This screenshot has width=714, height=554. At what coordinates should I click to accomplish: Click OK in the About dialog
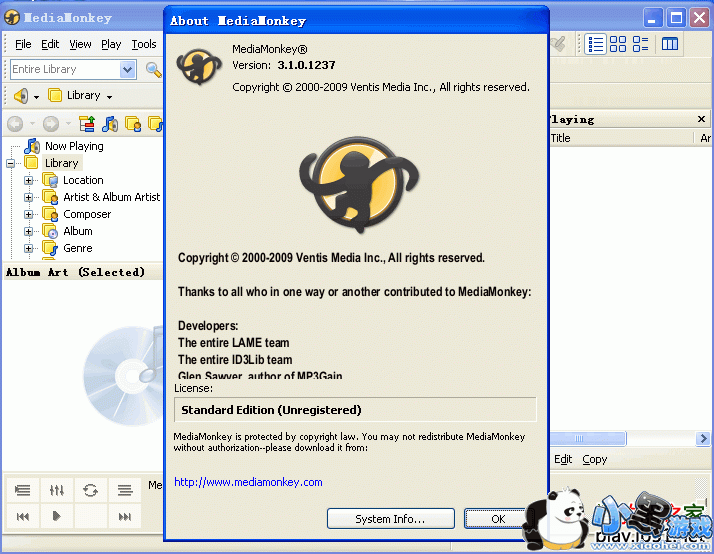click(497, 519)
